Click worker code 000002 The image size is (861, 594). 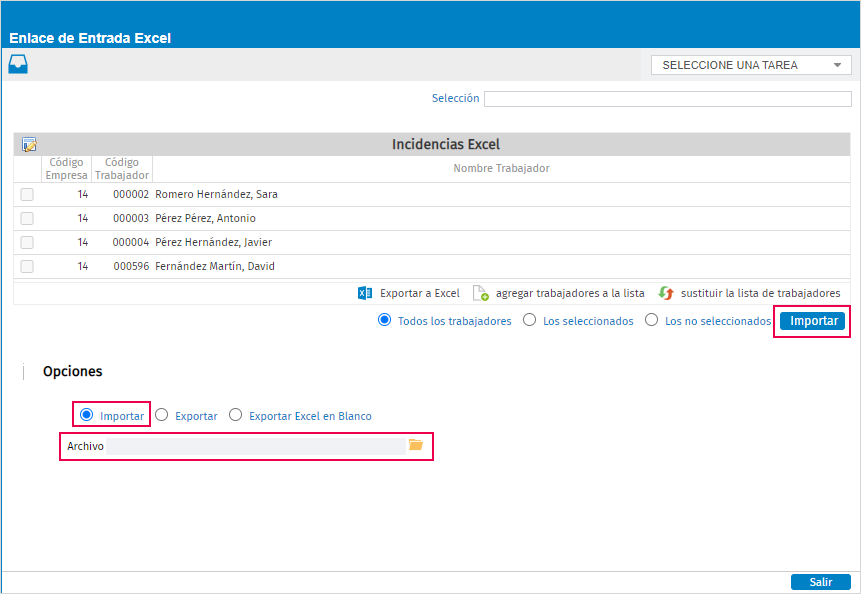131,194
